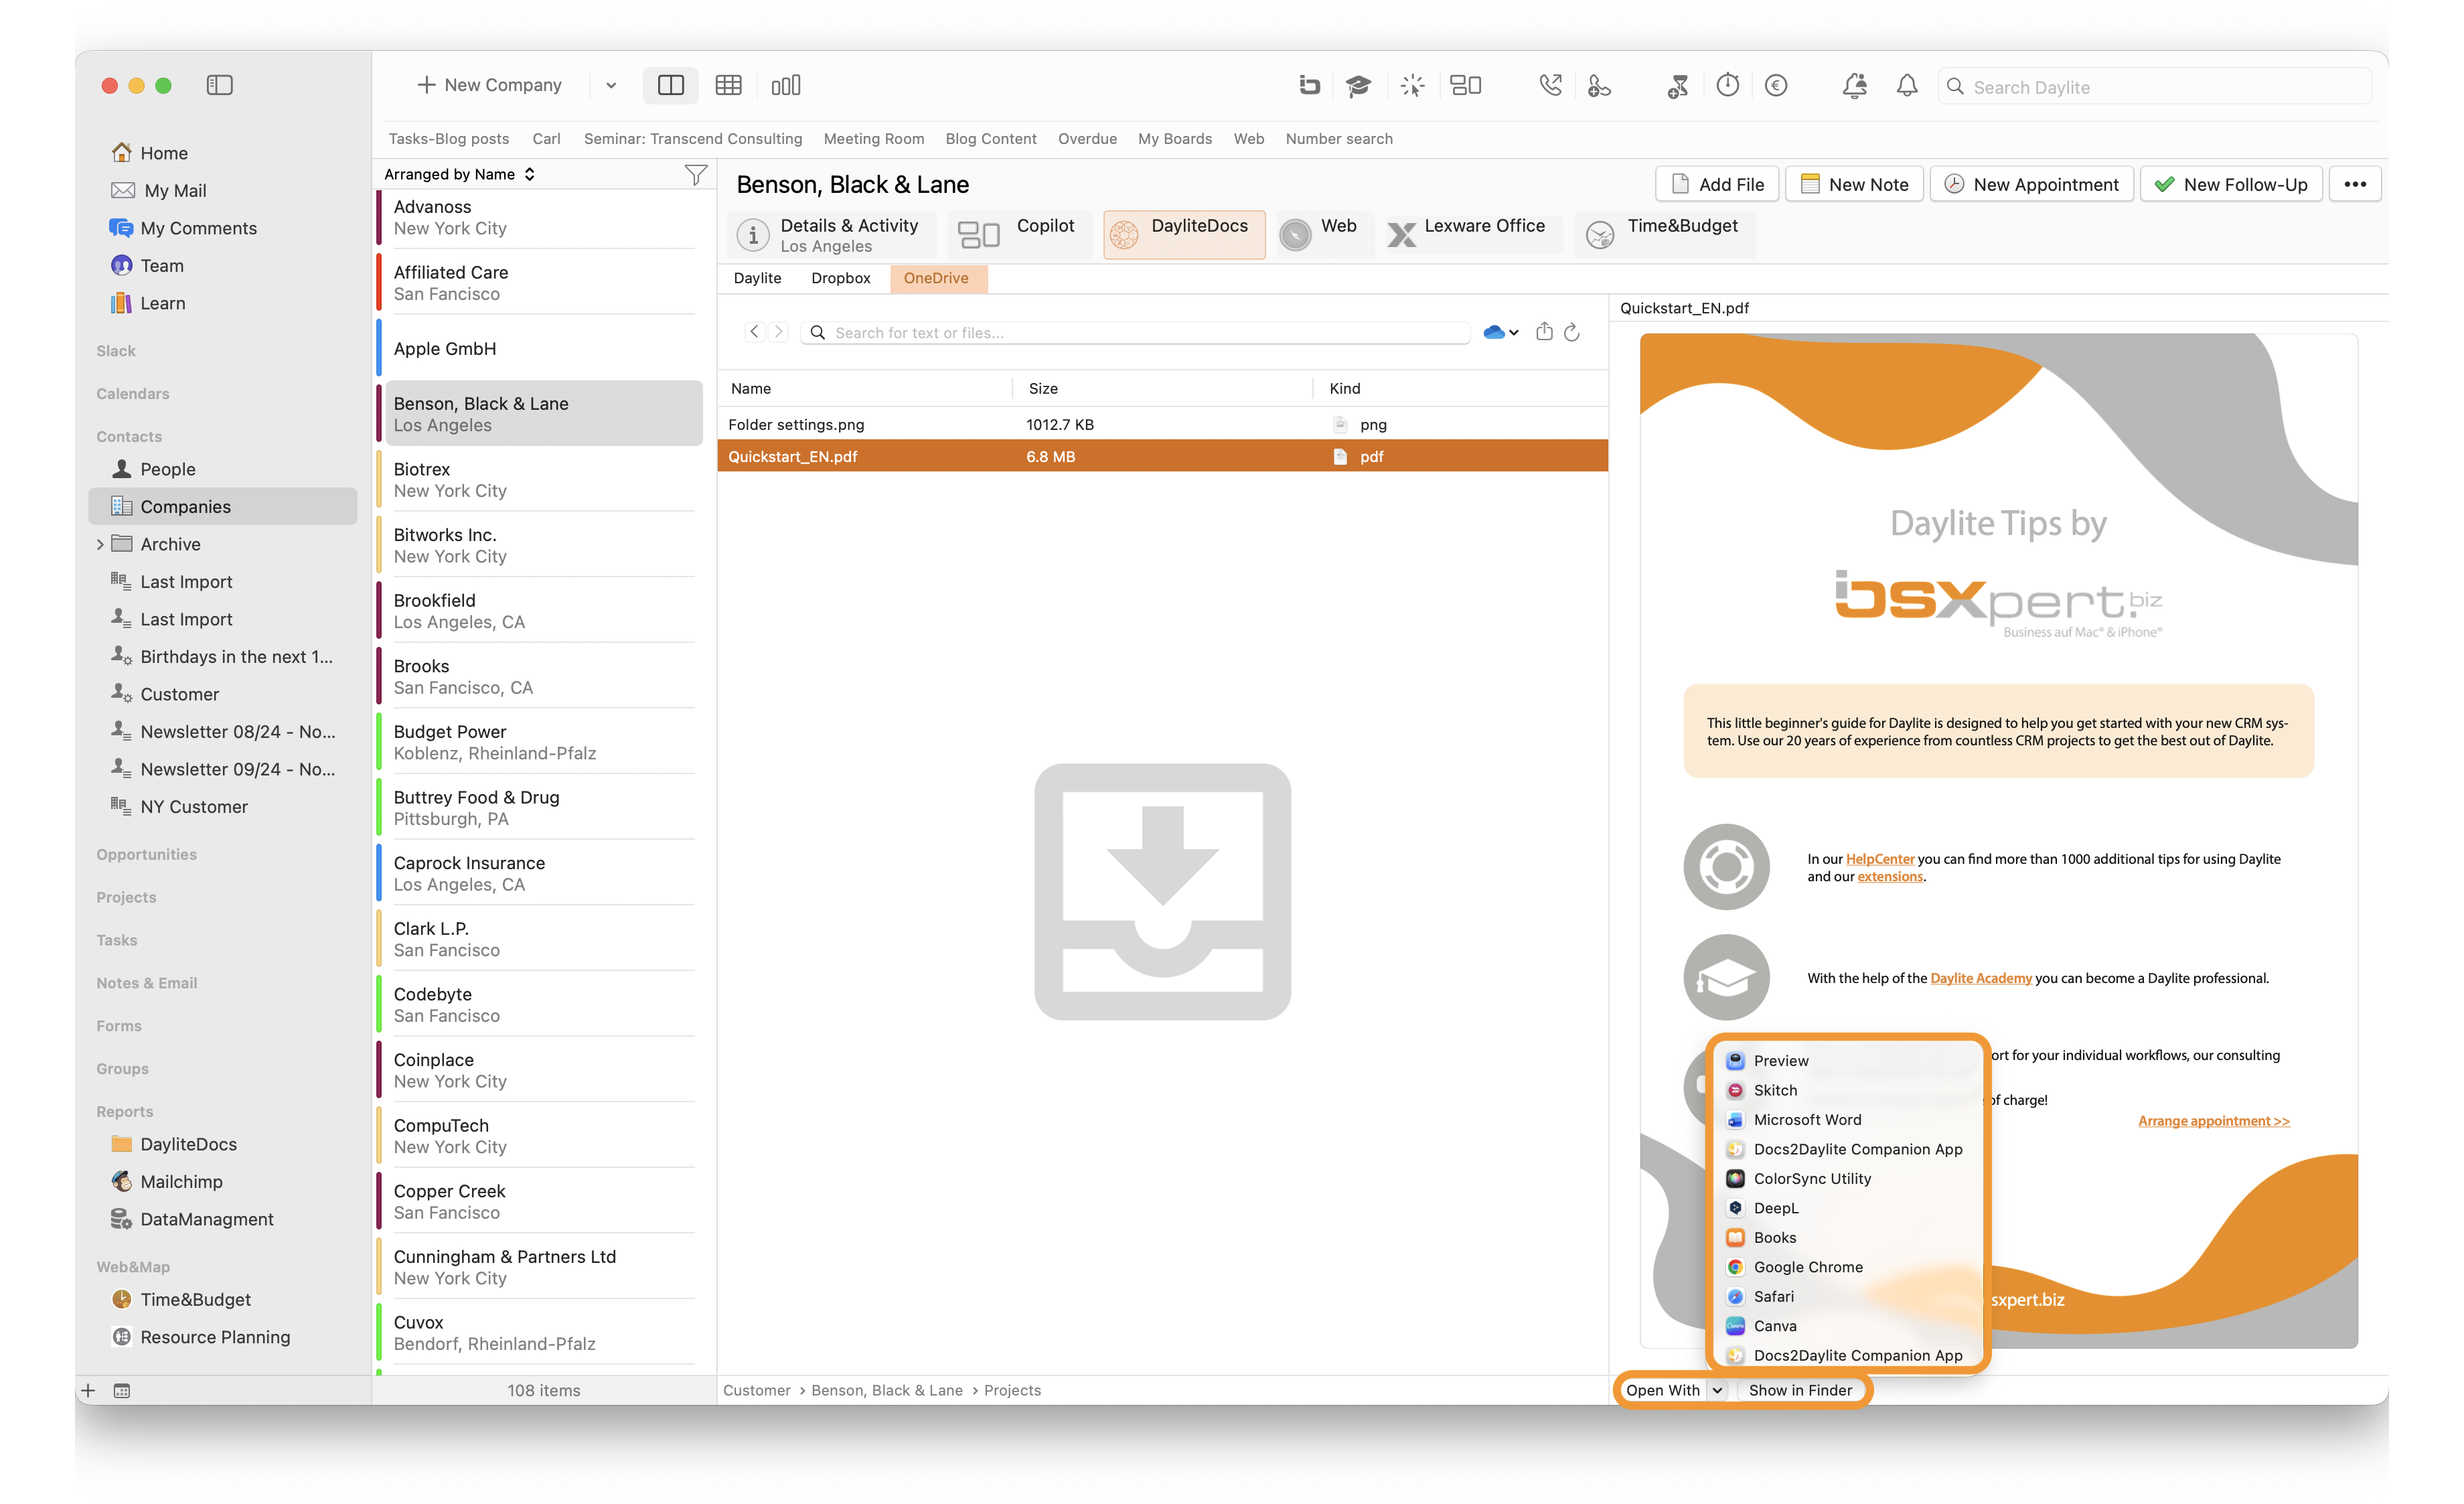Open Resource Planning in the sidebar
Image resolution: width=2464 pixels, height=1504 pixels.
coord(214,1337)
